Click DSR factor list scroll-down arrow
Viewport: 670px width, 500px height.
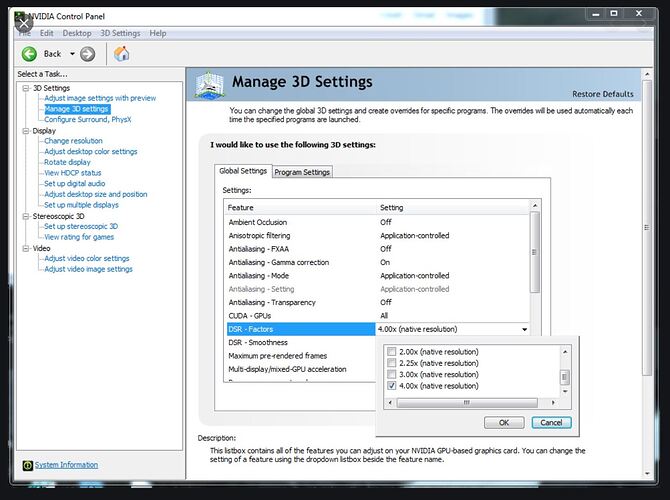pyautogui.click(x=565, y=391)
